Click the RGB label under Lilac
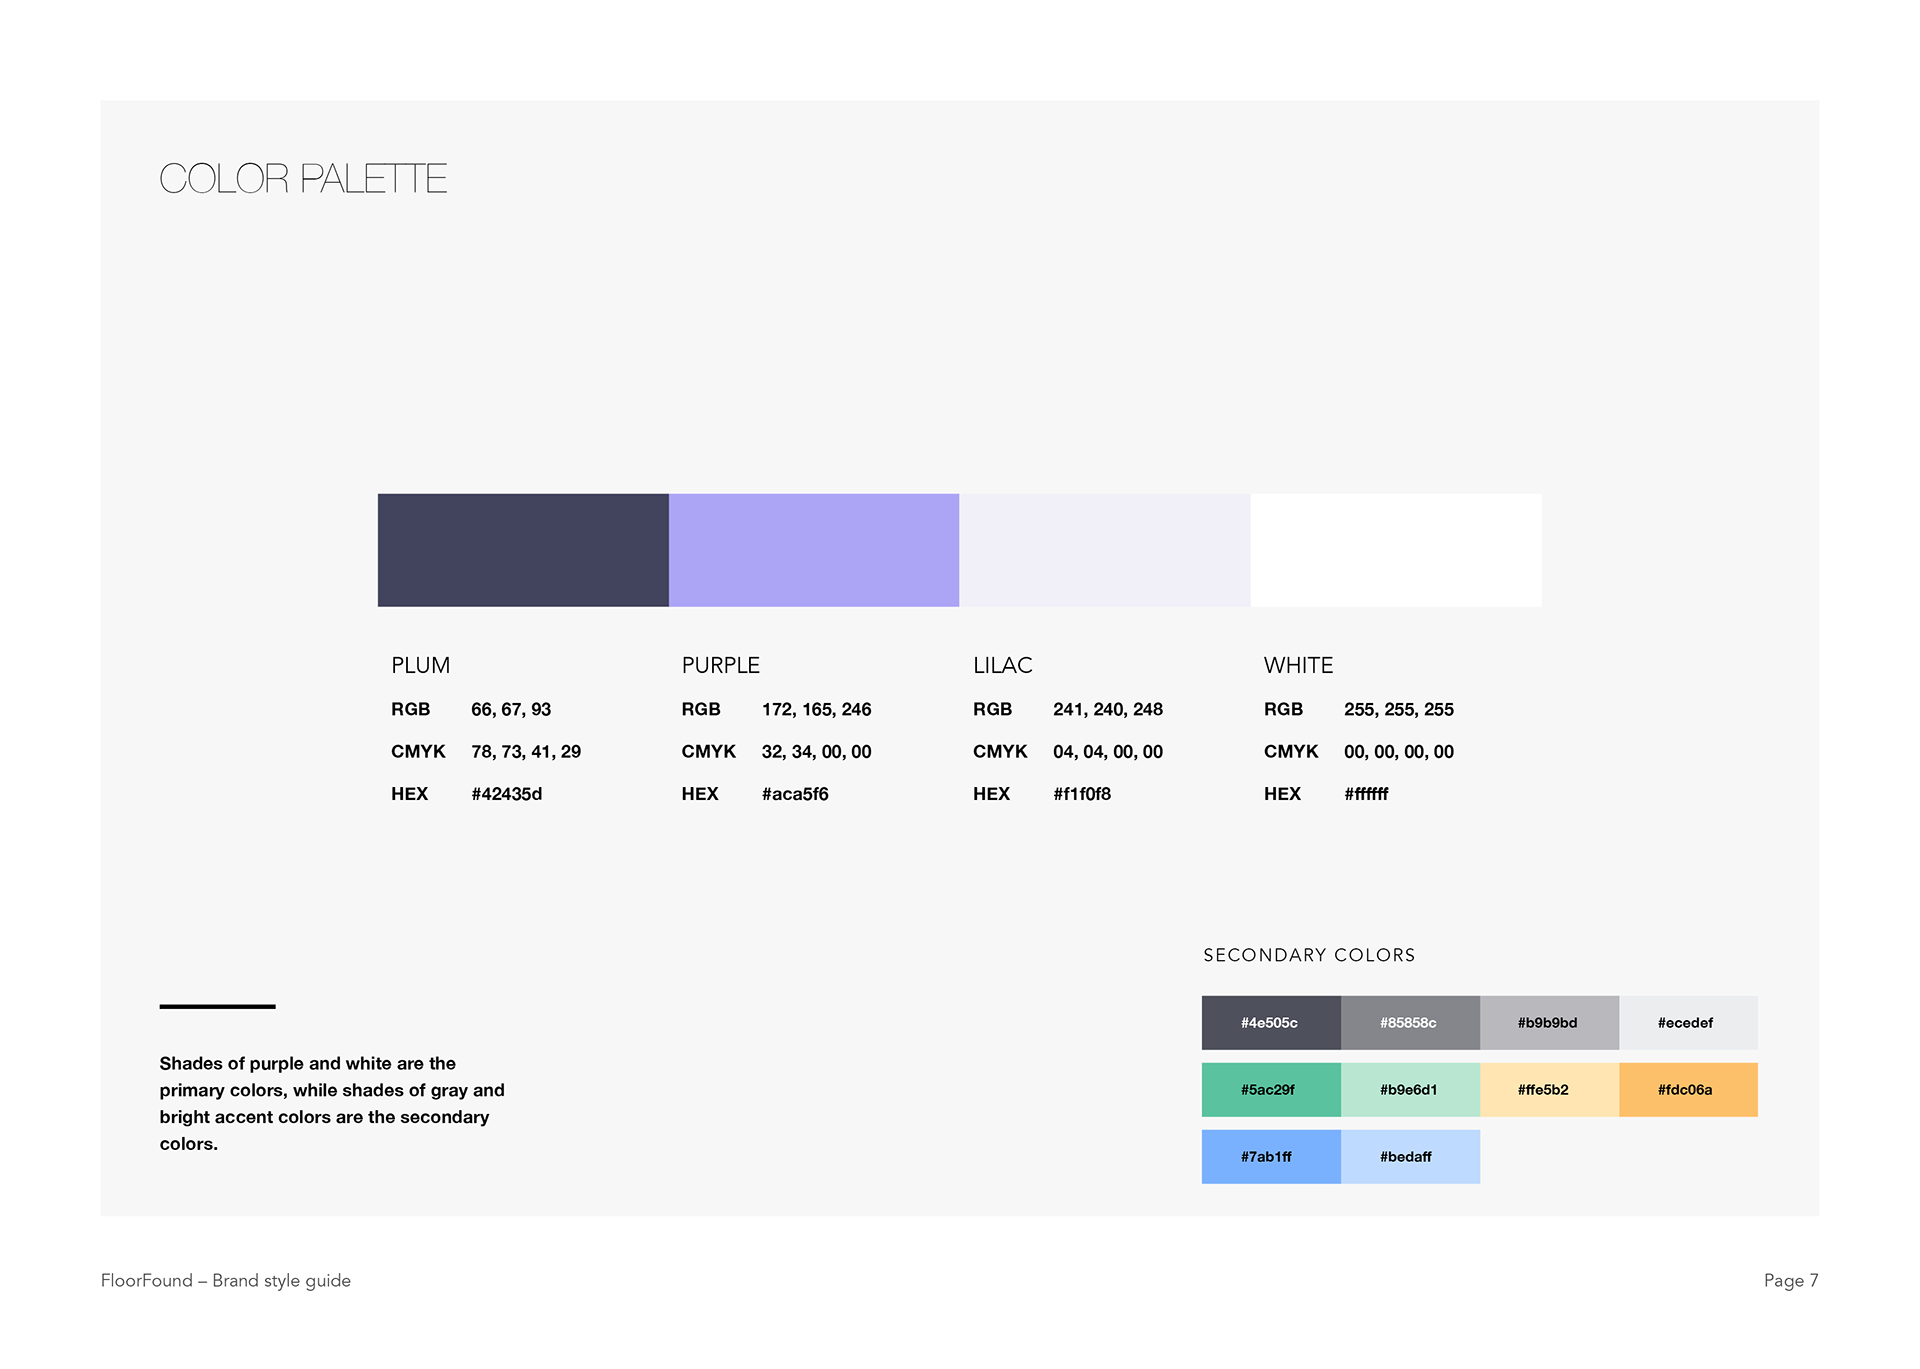The width and height of the screenshot is (1920, 1369). pos(992,709)
